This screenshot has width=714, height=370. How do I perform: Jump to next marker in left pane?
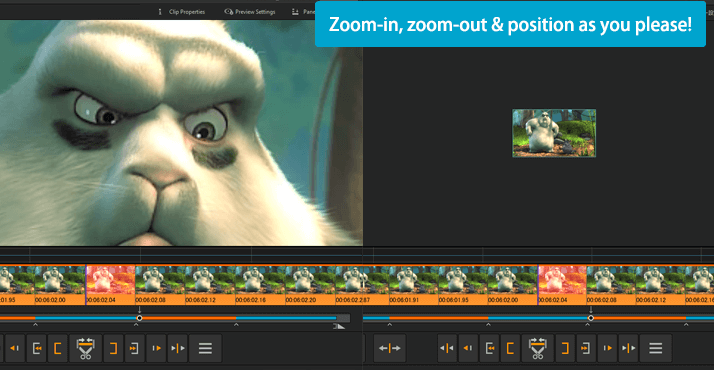[x=134, y=348]
